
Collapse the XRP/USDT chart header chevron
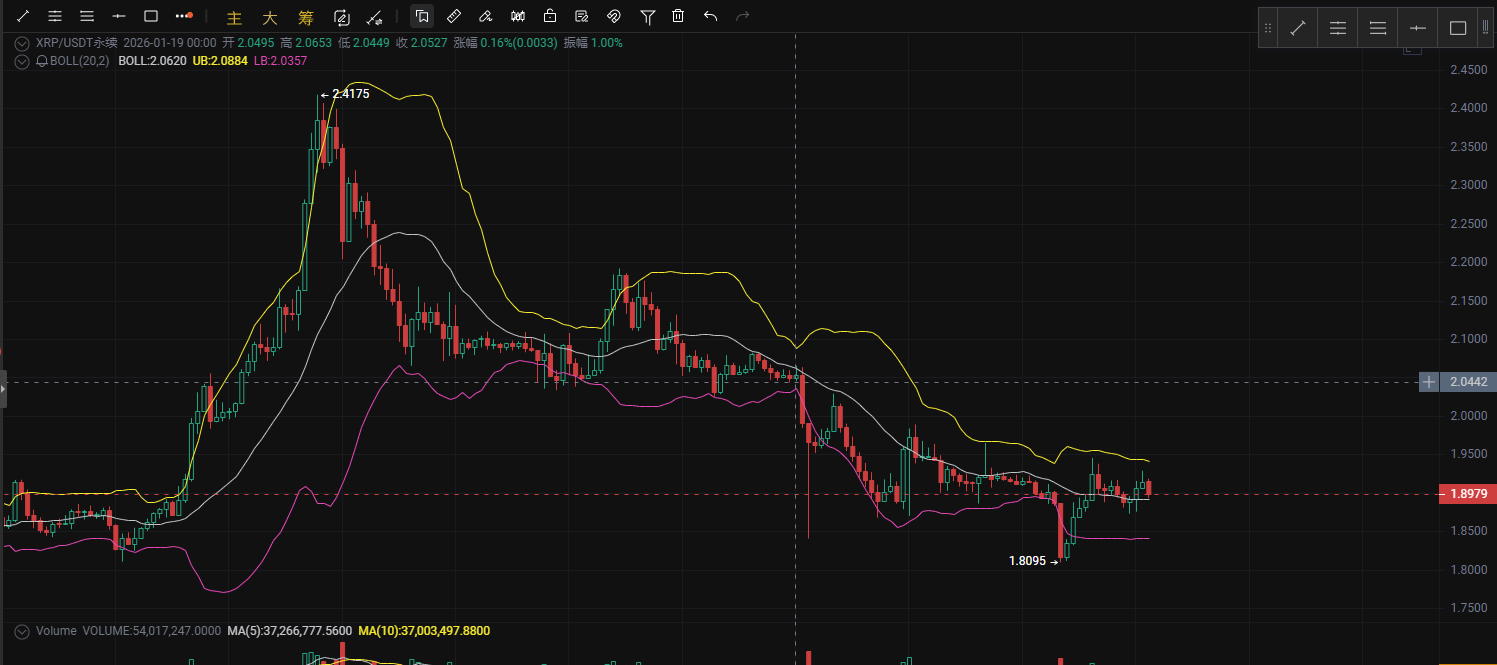pos(22,43)
